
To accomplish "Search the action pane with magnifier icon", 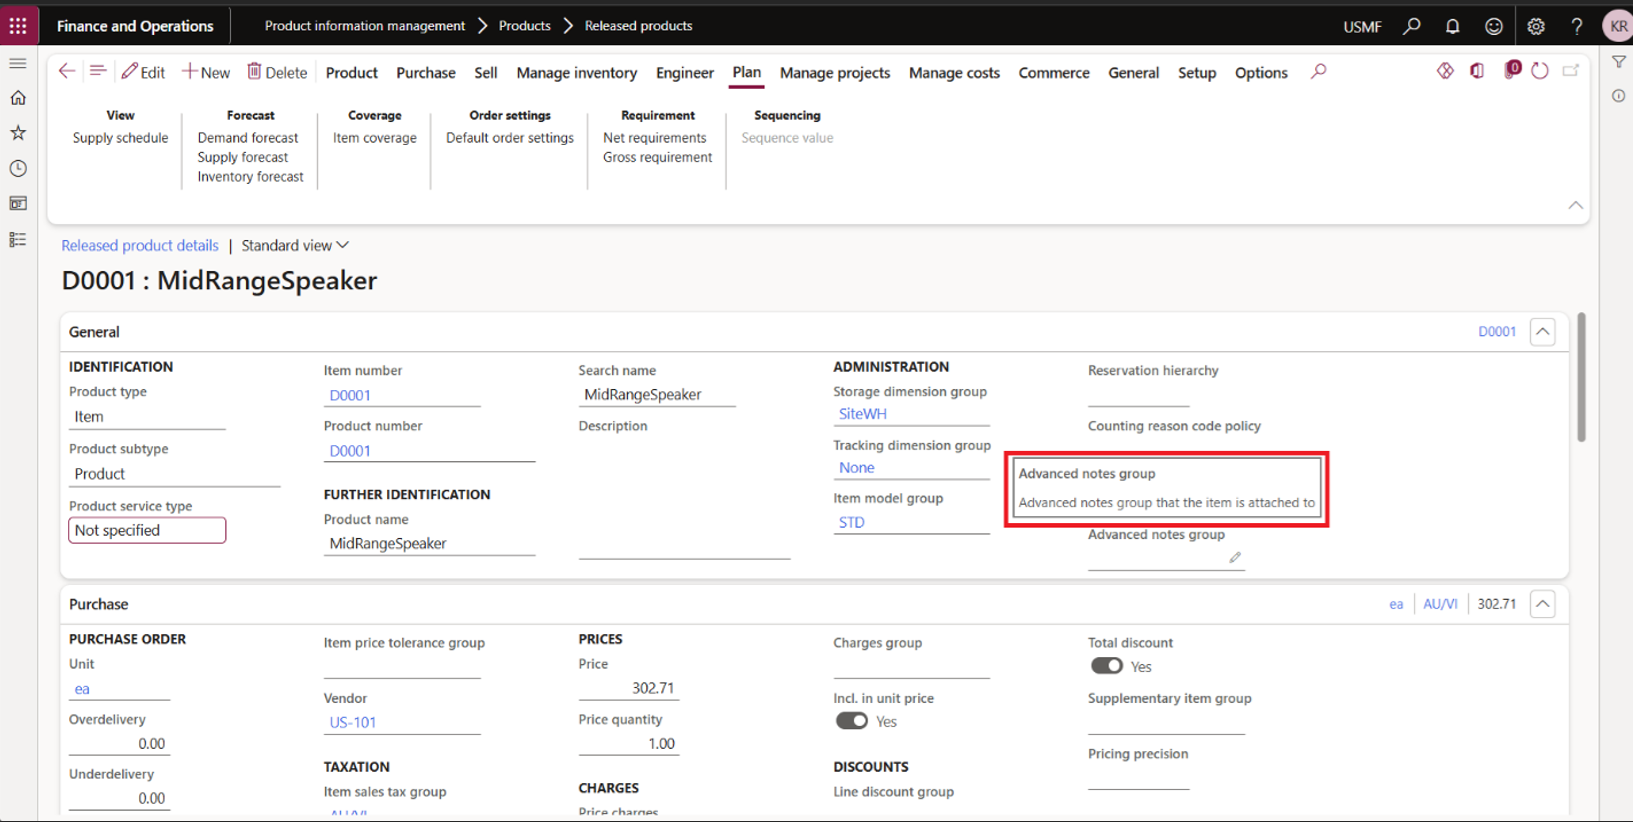I will tap(1319, 71).
